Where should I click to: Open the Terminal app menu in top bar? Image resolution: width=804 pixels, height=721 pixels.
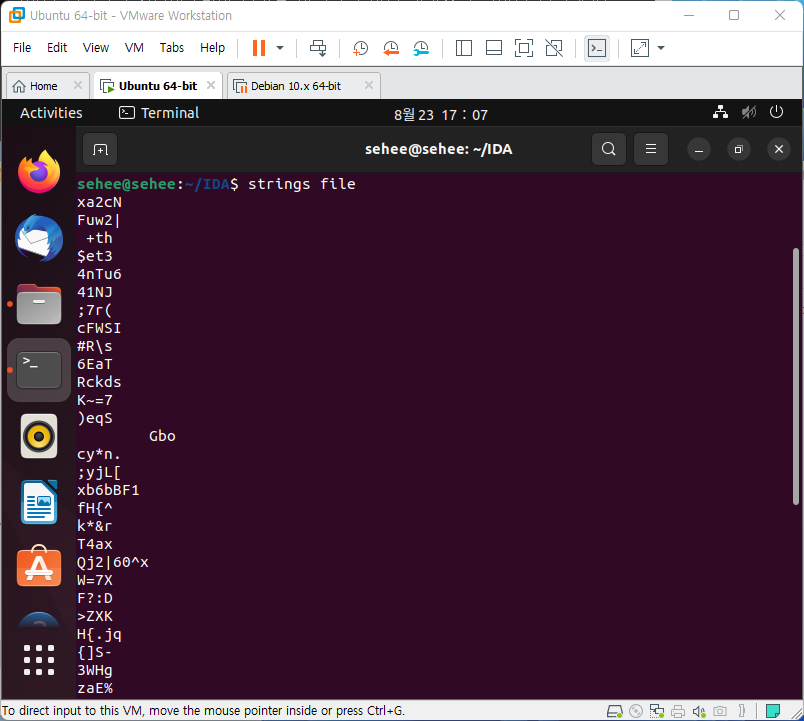159,113
